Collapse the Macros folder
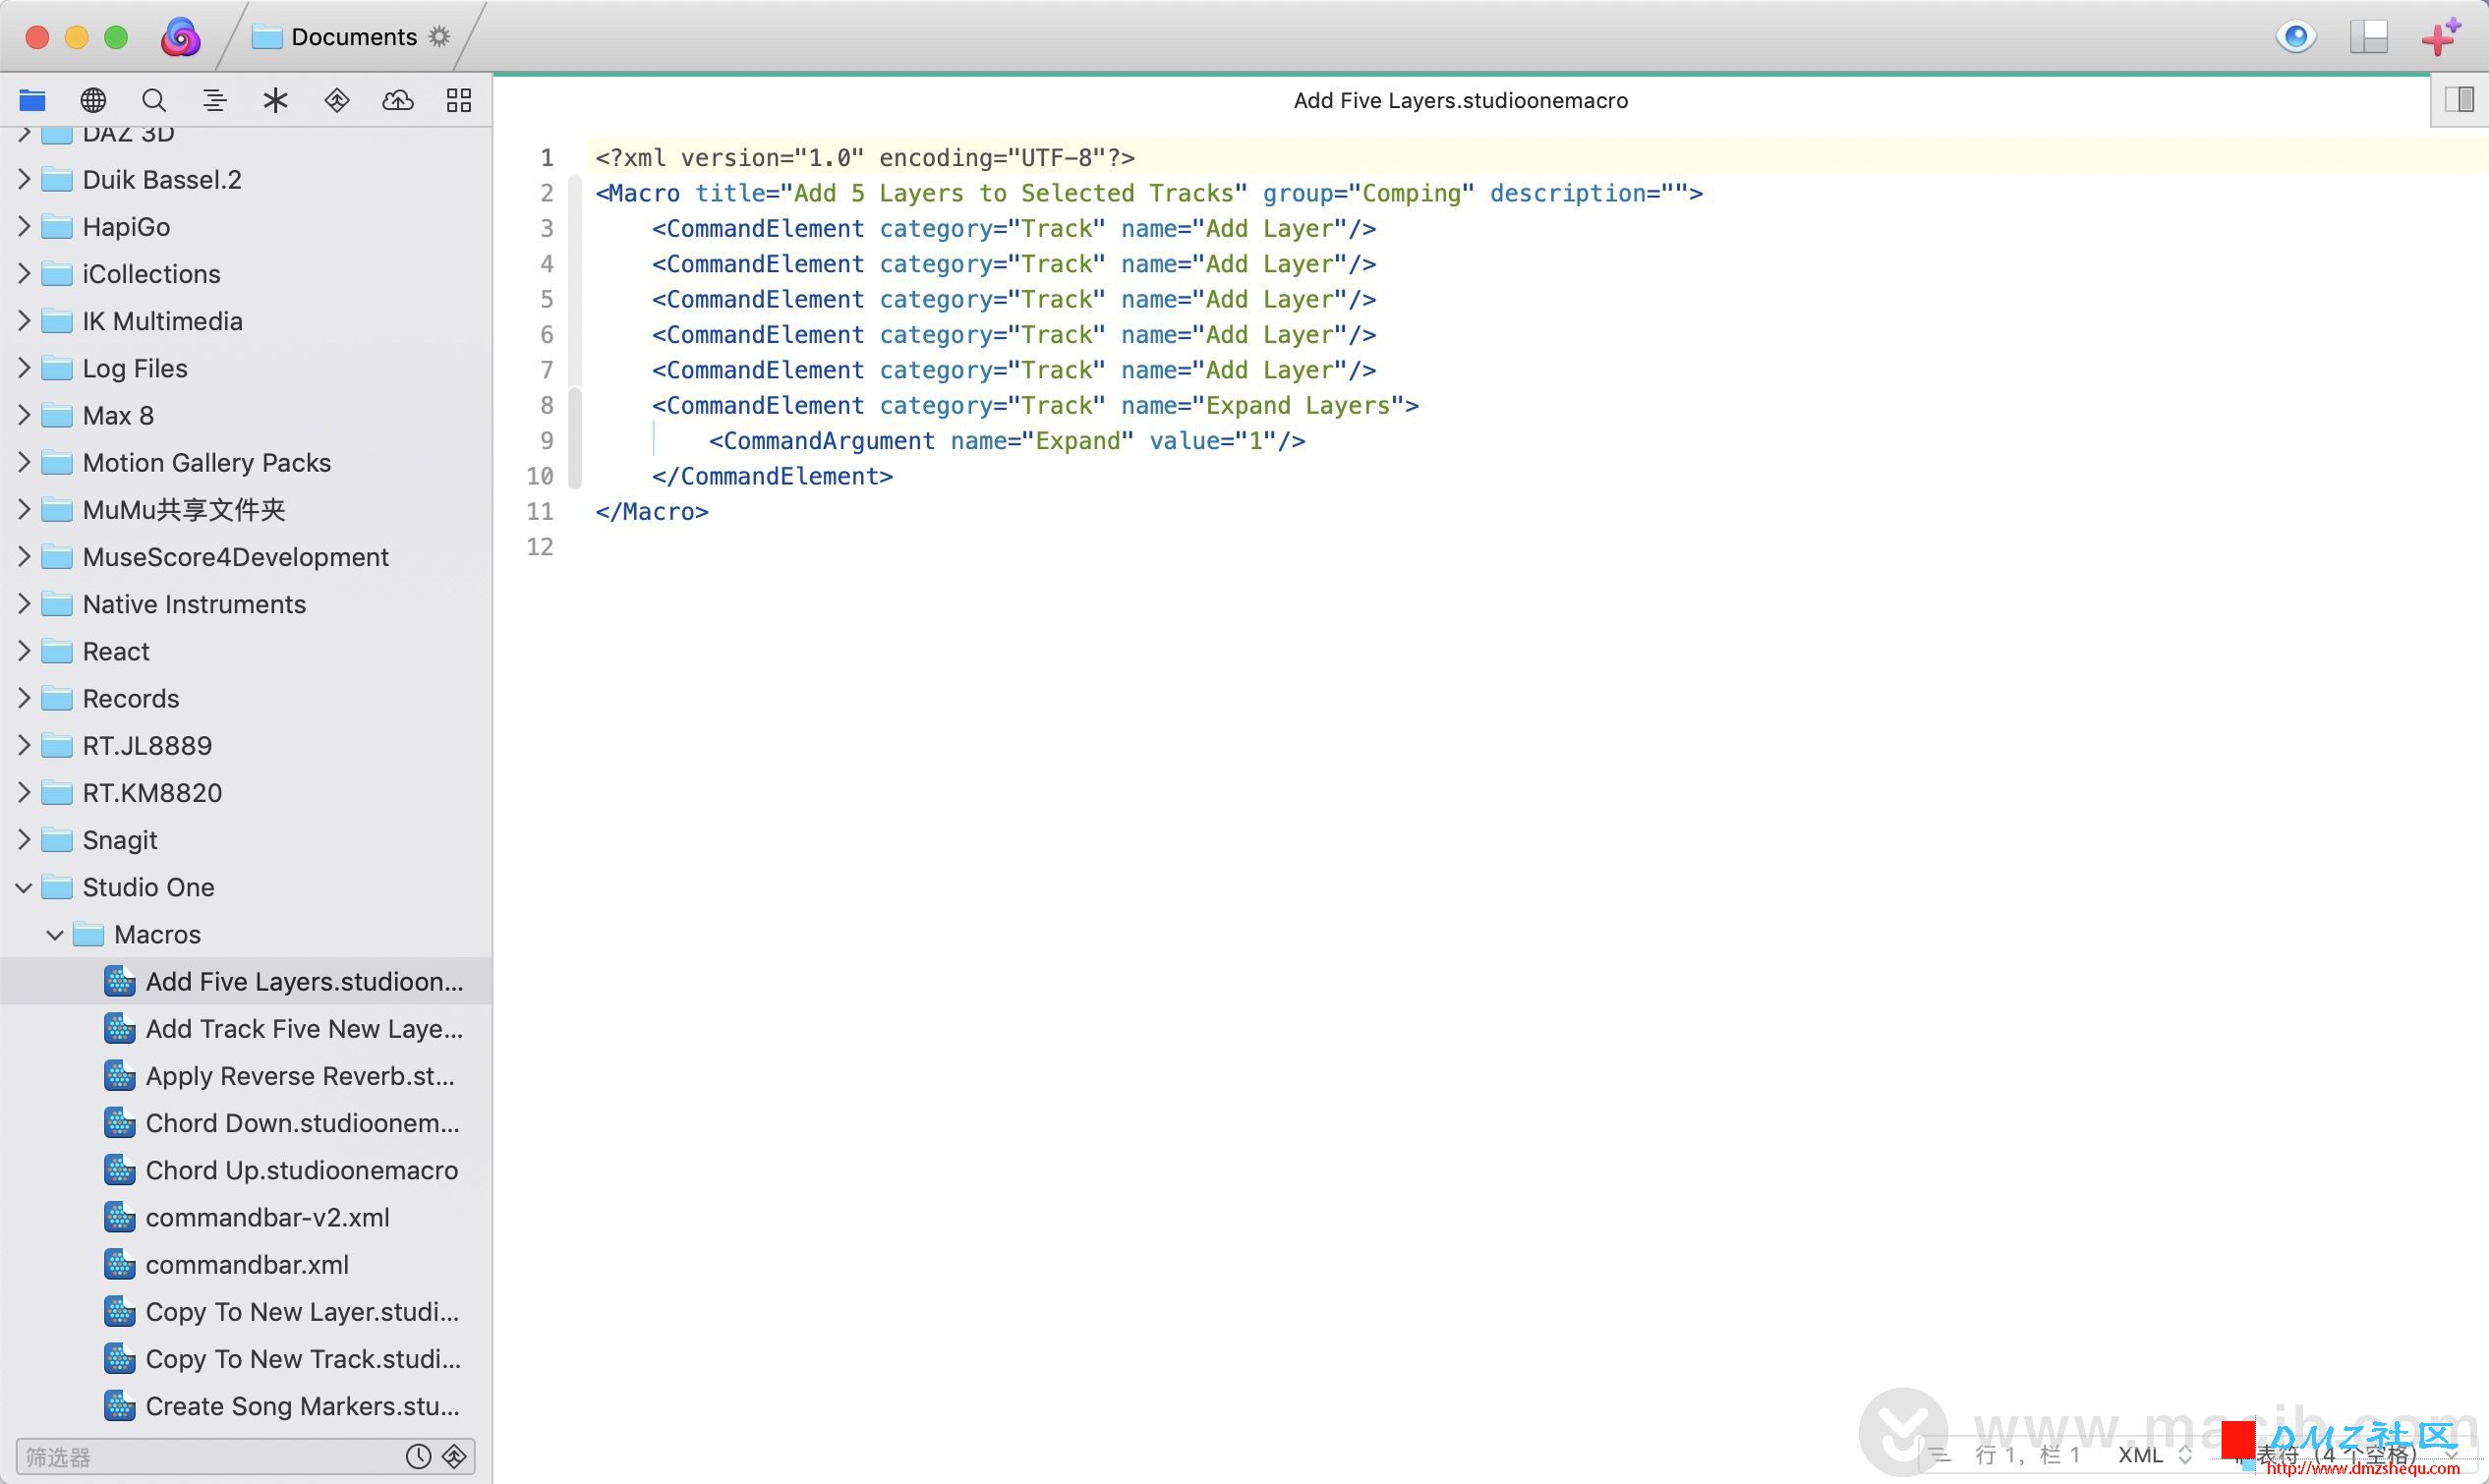 point(55,934)
